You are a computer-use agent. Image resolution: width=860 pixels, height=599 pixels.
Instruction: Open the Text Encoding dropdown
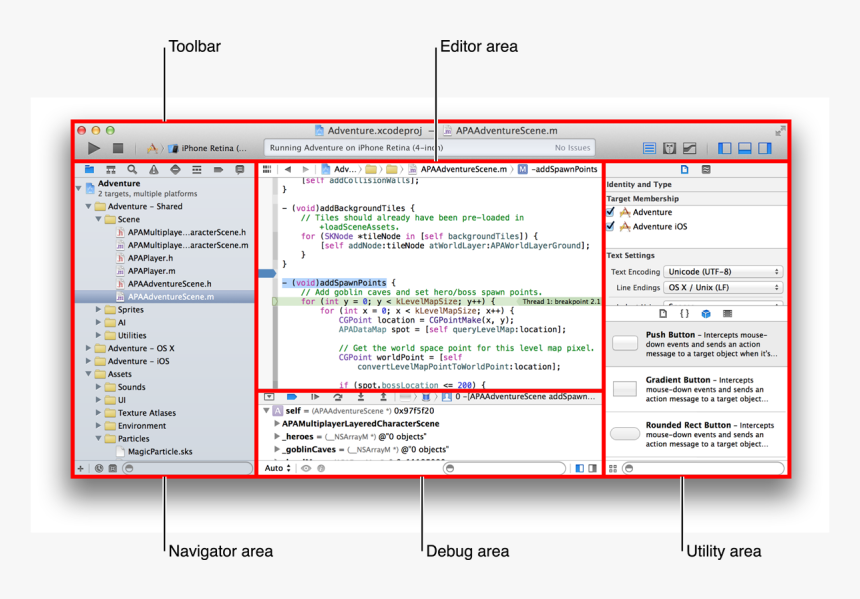pyautogui.click(x=723, y=272)
